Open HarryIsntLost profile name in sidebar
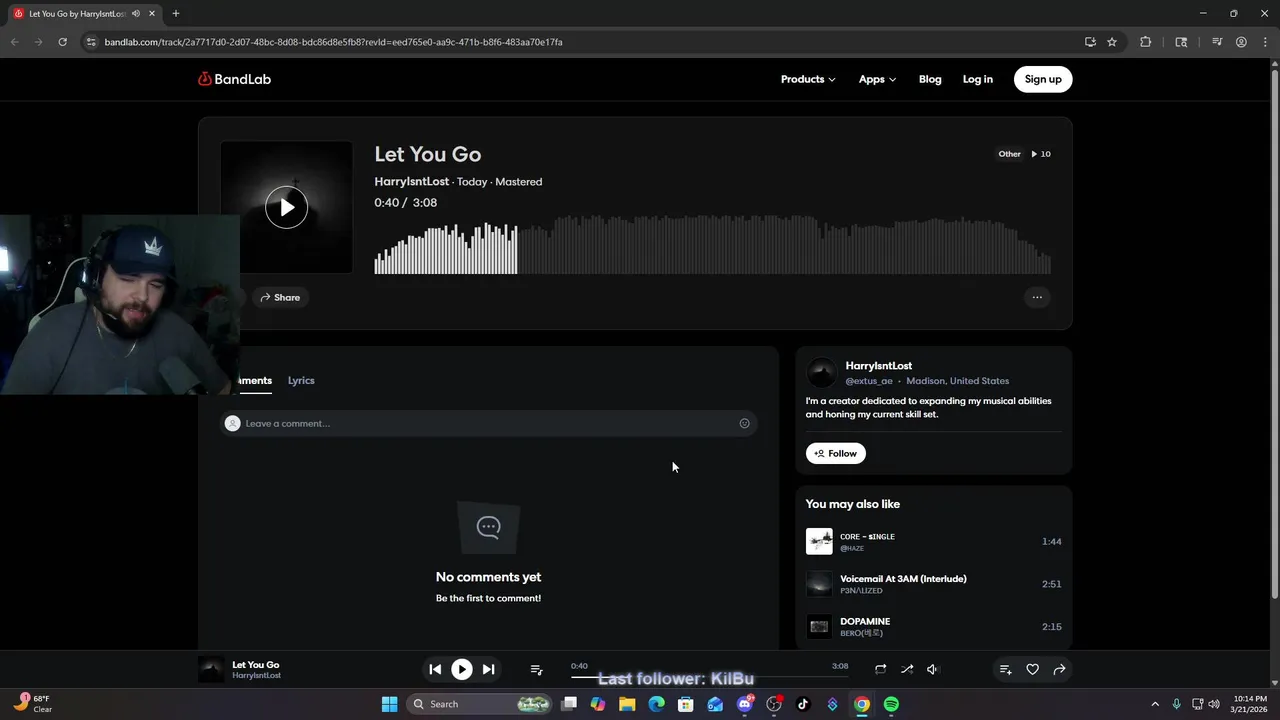This screenshot has height=720, width=1280. coord(879,366)
